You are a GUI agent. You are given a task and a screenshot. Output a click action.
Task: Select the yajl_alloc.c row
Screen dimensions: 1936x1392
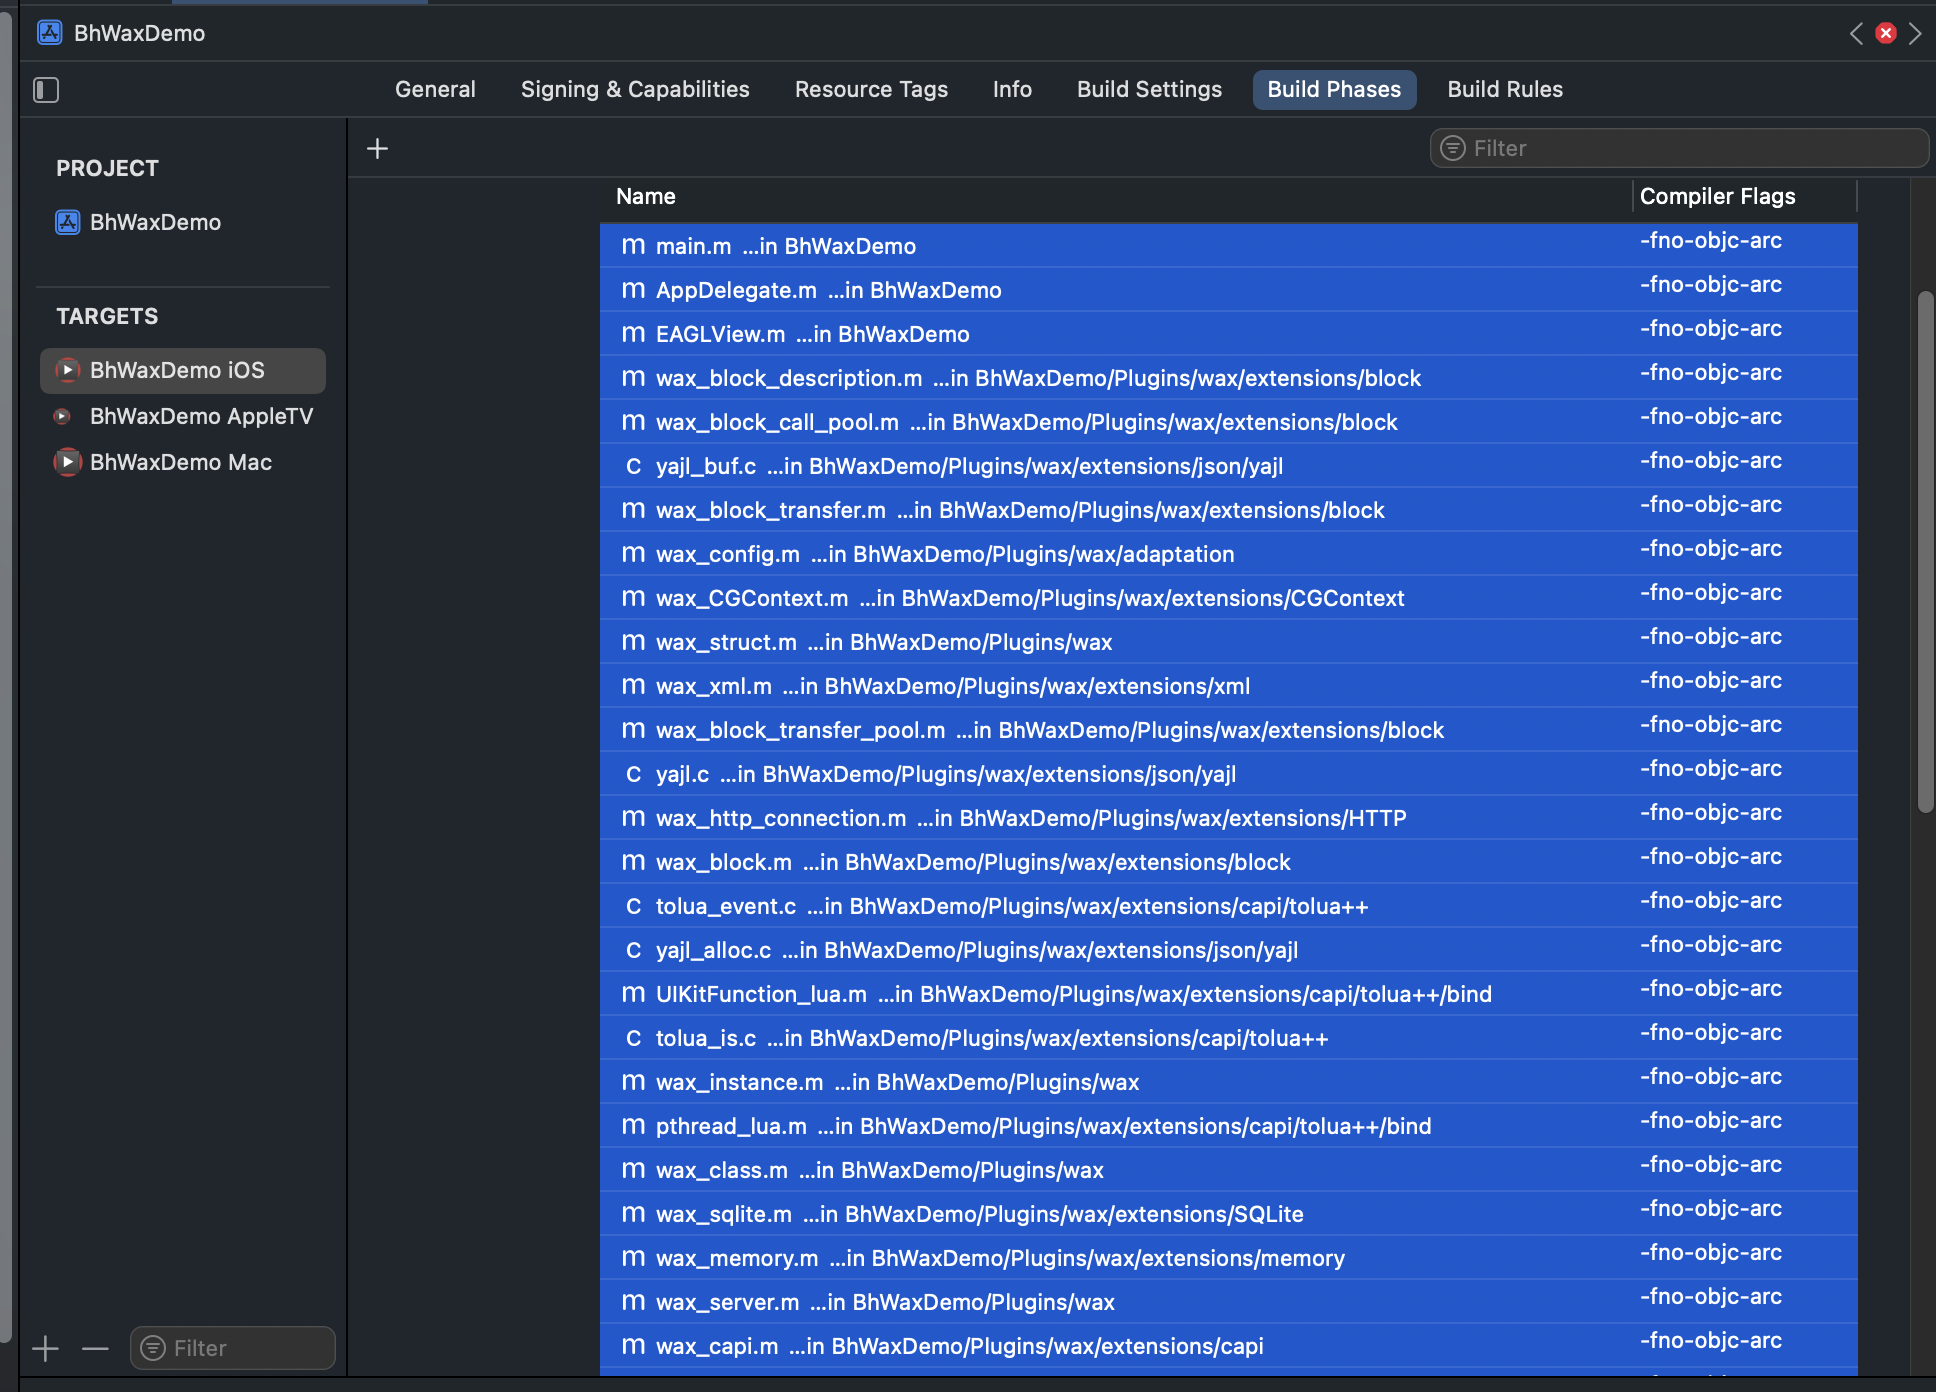1228,950
